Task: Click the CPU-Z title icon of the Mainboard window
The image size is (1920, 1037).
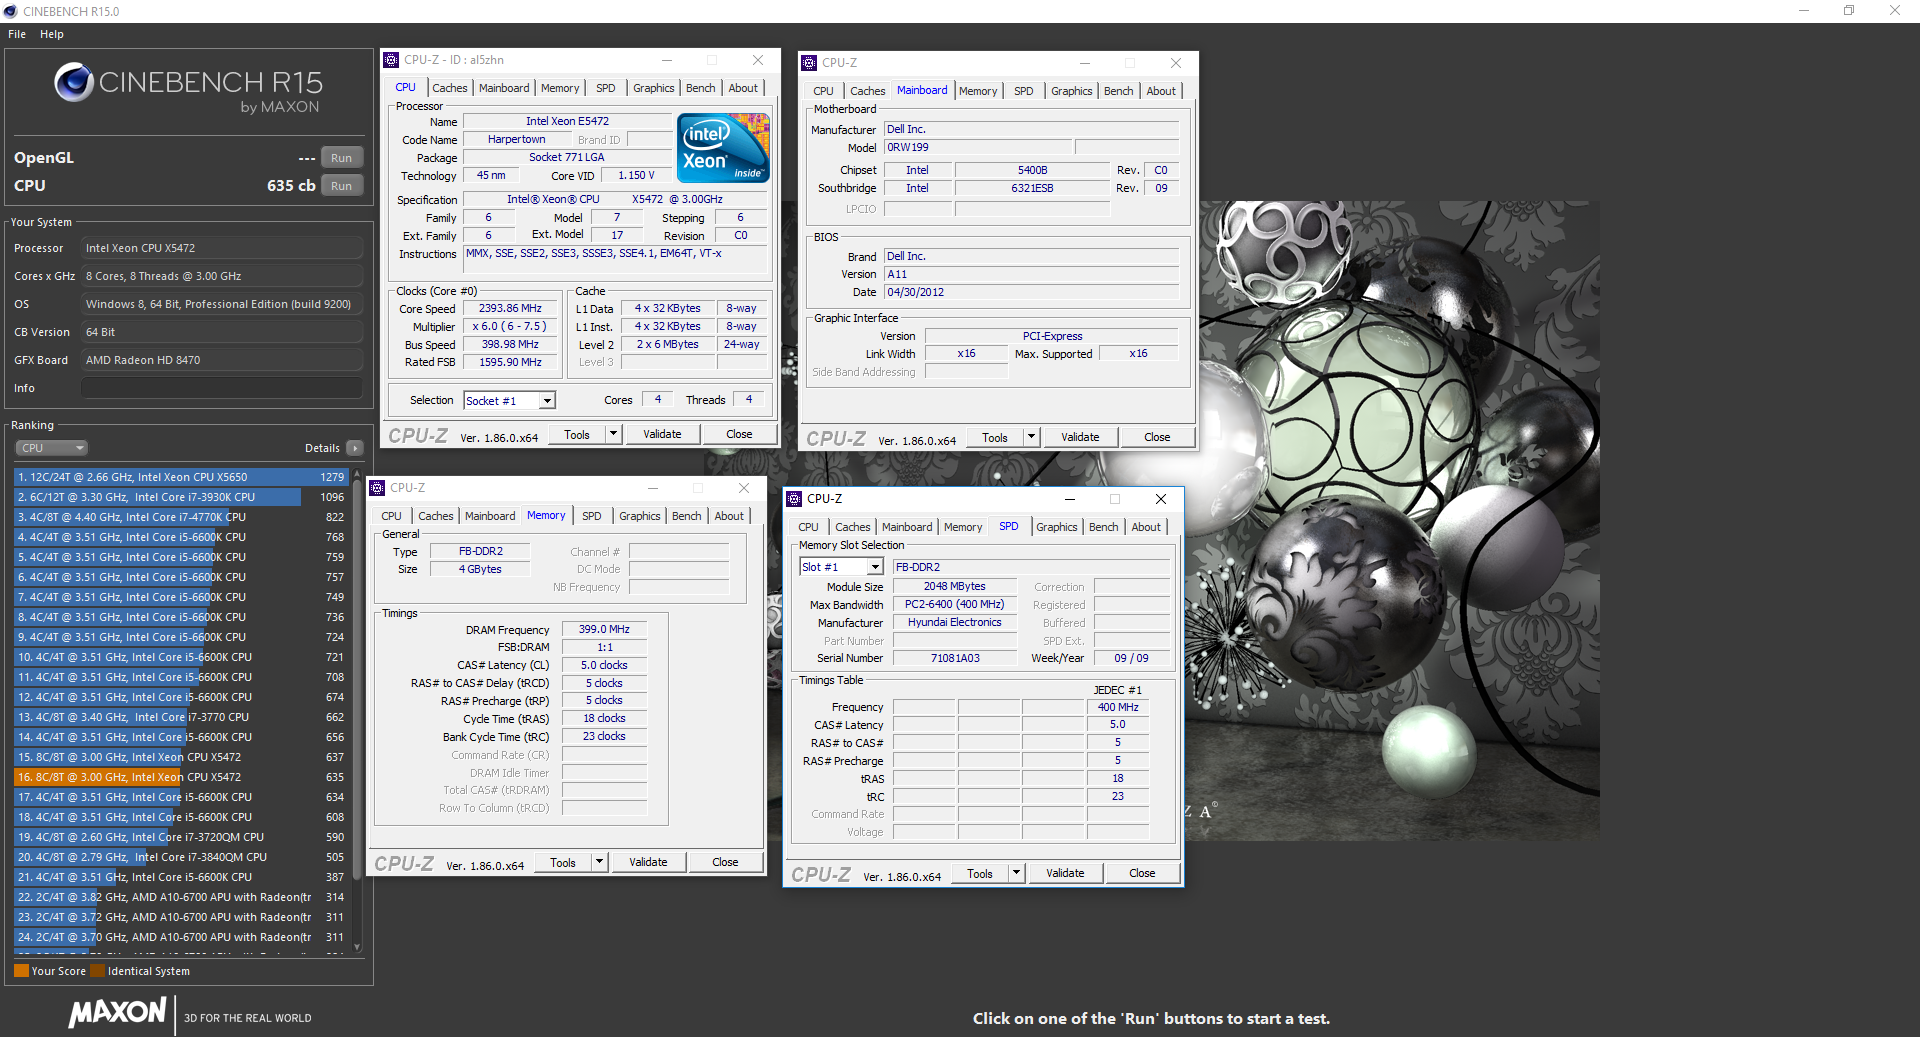Action: pyautogui.click(x=810, y=63)
